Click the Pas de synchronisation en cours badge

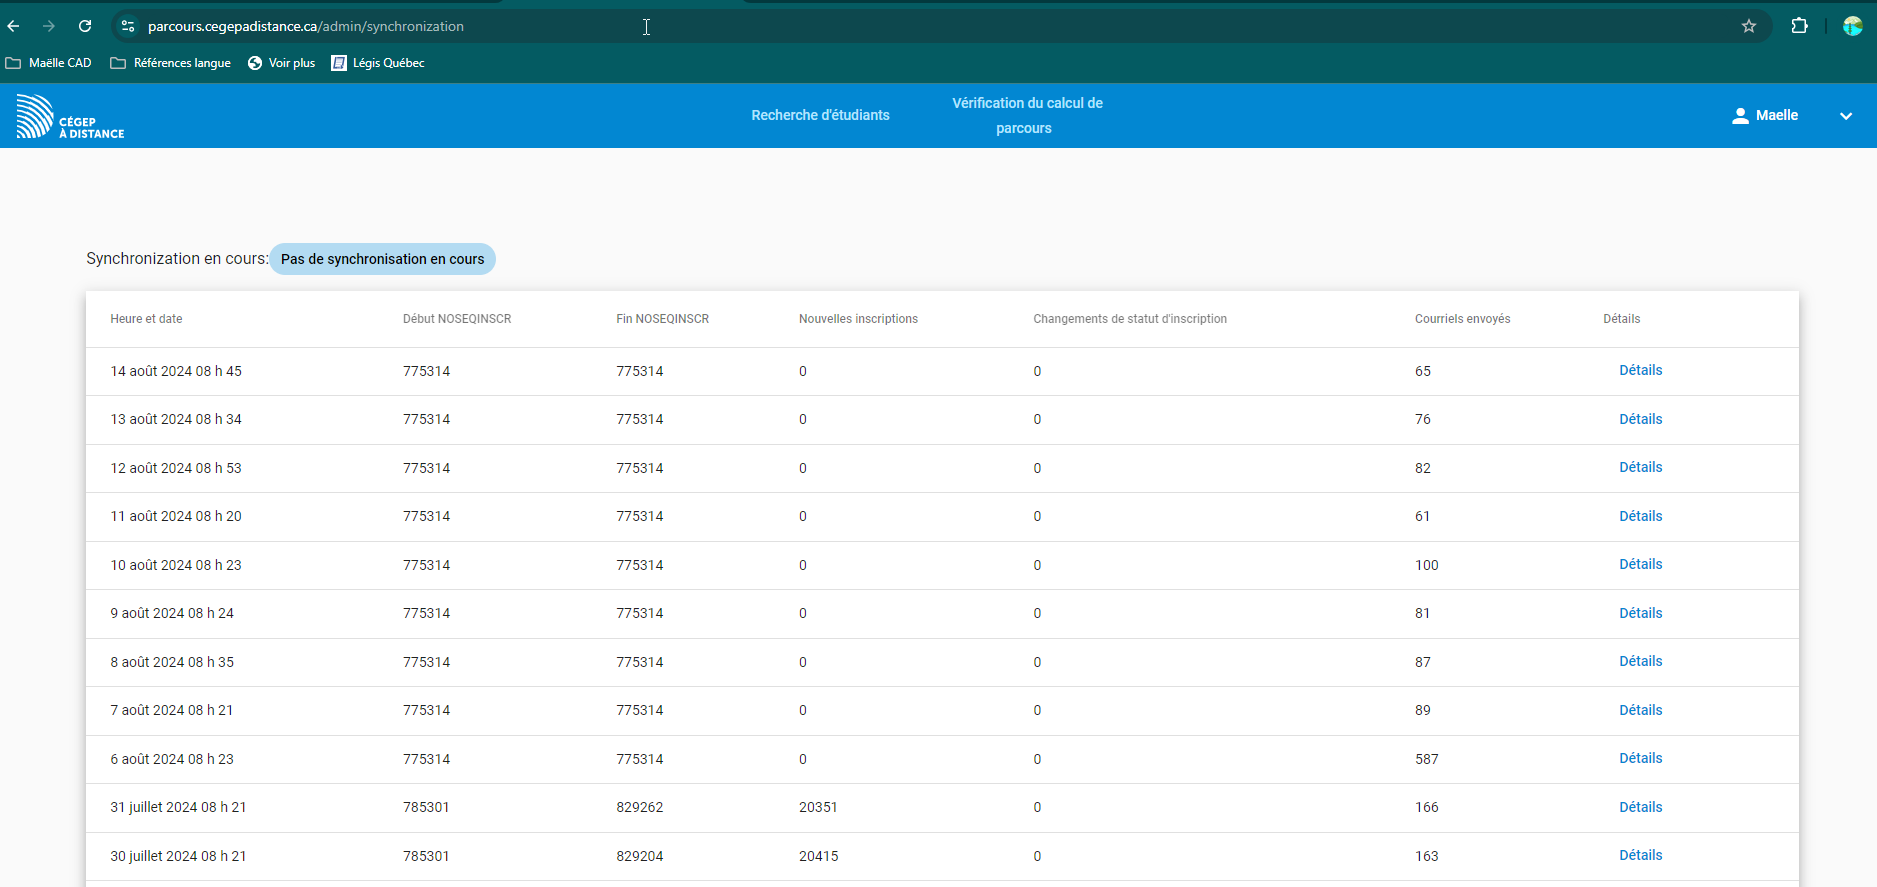click(x=382, y=259)
